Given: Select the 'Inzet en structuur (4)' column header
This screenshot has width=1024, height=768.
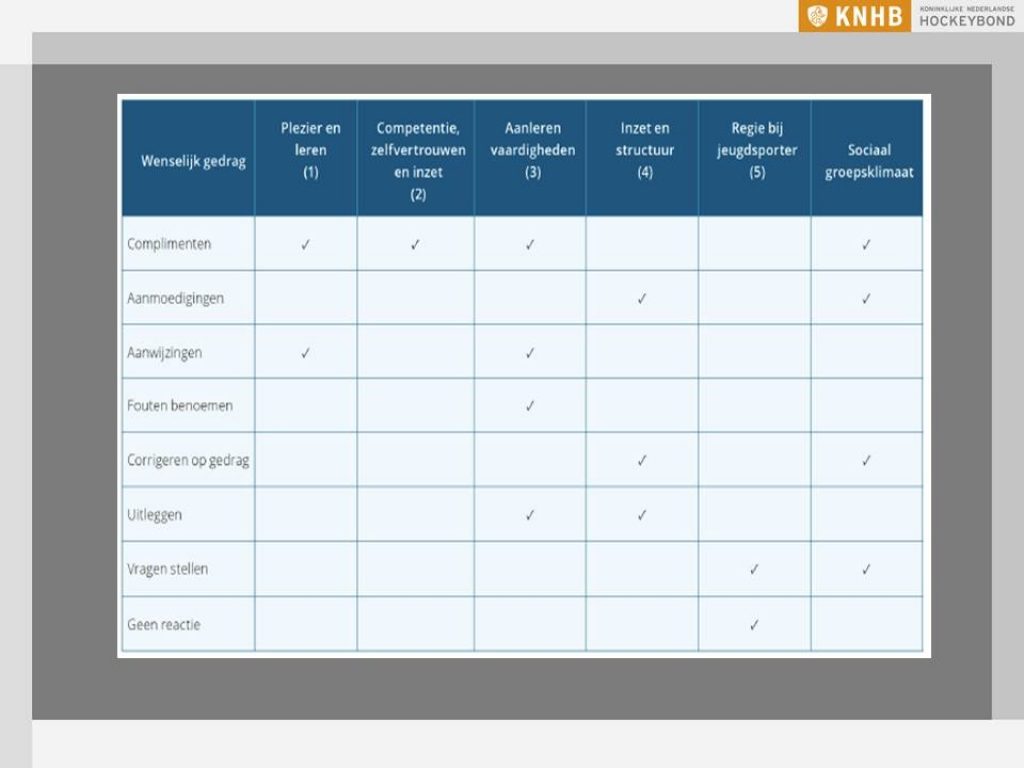Looking at the screenshot, I should 644,150.
